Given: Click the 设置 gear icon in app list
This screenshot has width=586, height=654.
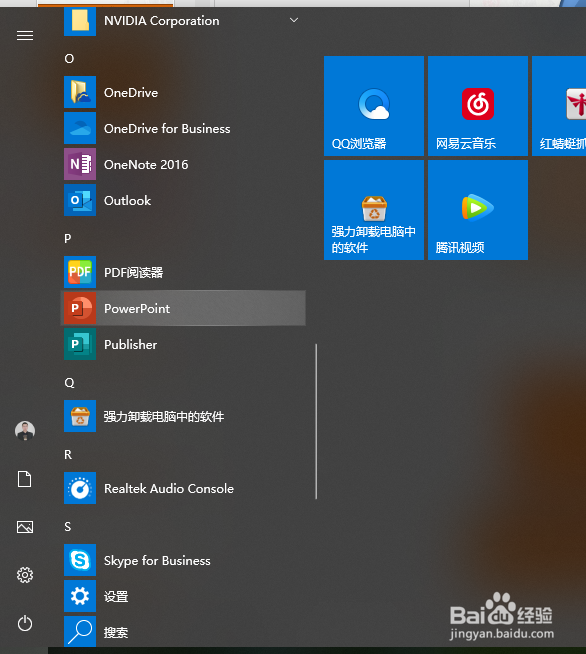Looking at the screenshot, I should tap(80, 596).
